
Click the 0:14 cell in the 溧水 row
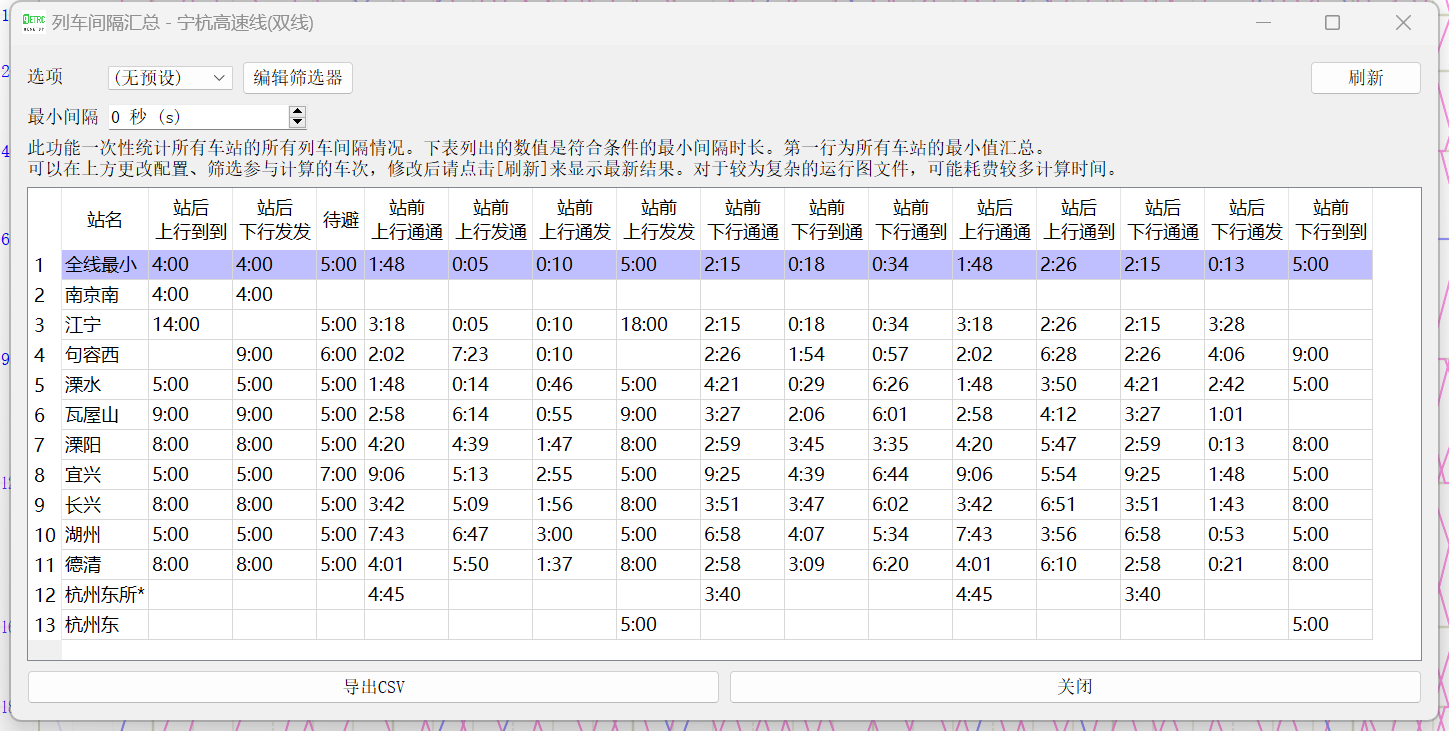tap(491, 385)
